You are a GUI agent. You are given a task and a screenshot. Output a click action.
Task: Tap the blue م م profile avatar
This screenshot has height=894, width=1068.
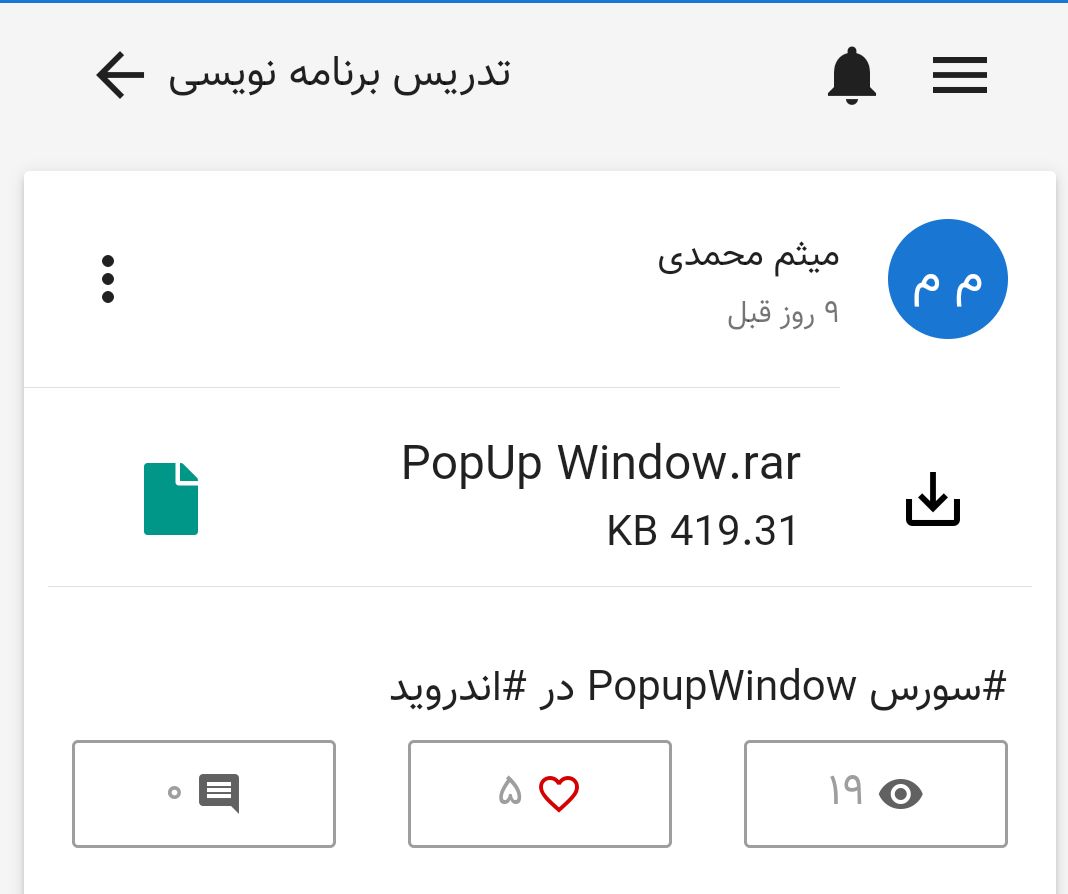click(x=947, y=278)
